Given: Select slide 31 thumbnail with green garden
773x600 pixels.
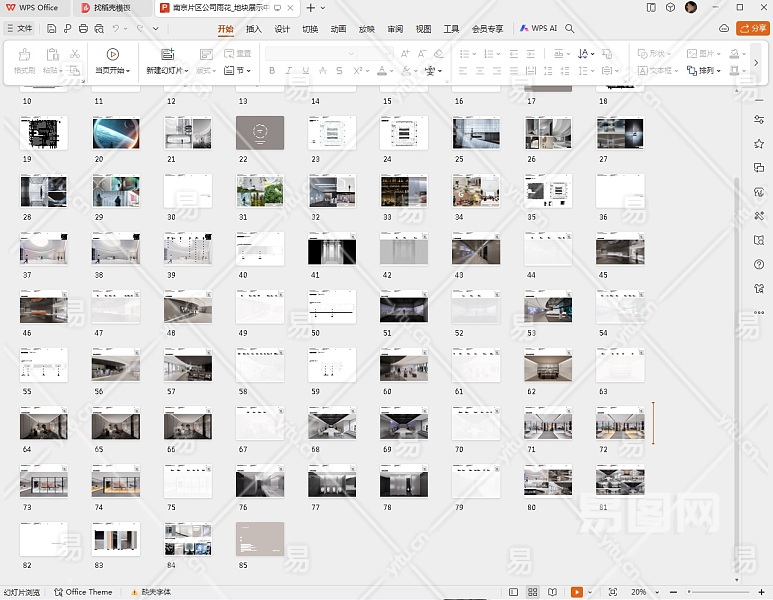Looking at the screenshot, I should [259, 191].
